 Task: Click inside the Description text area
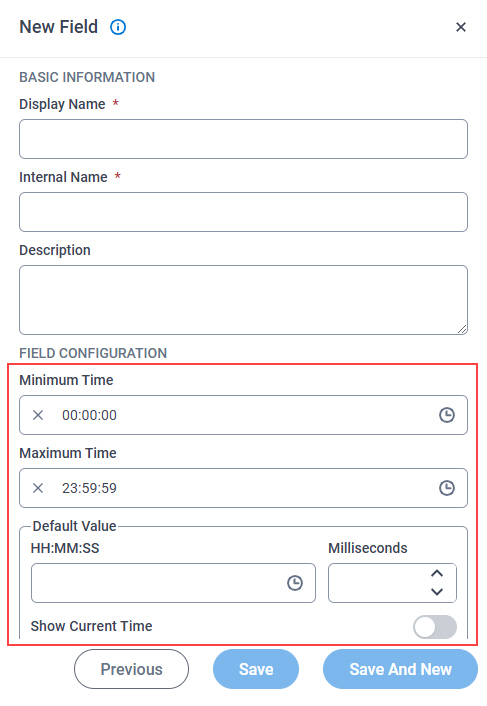243,300
